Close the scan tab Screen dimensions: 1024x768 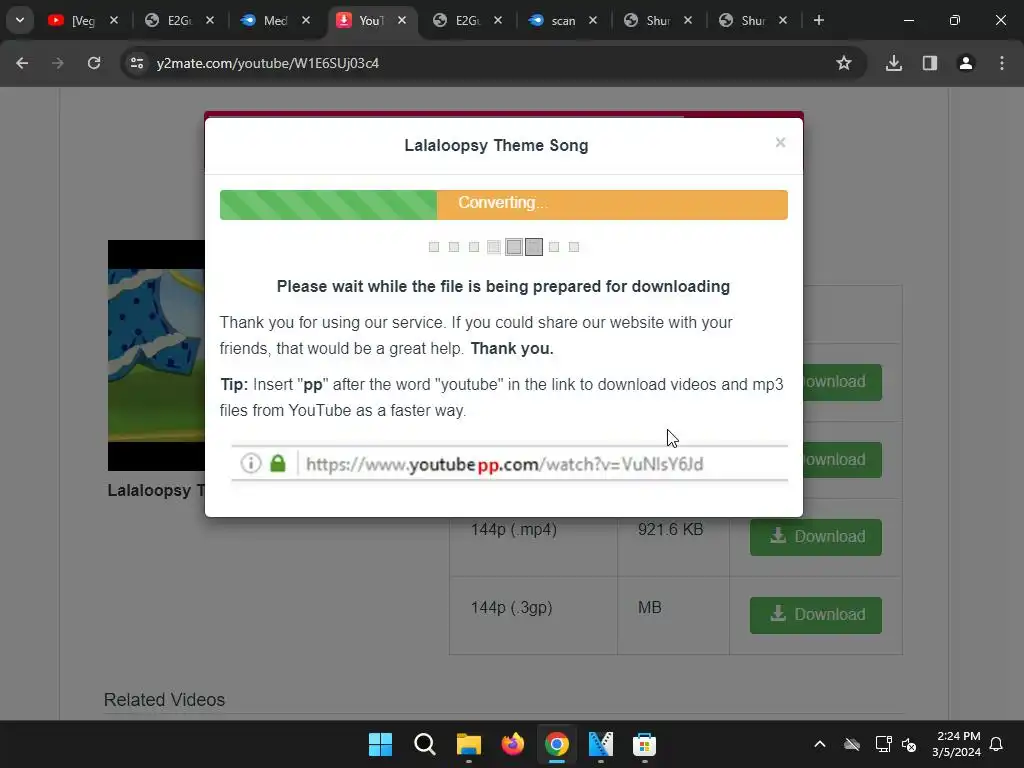[593, 20]
